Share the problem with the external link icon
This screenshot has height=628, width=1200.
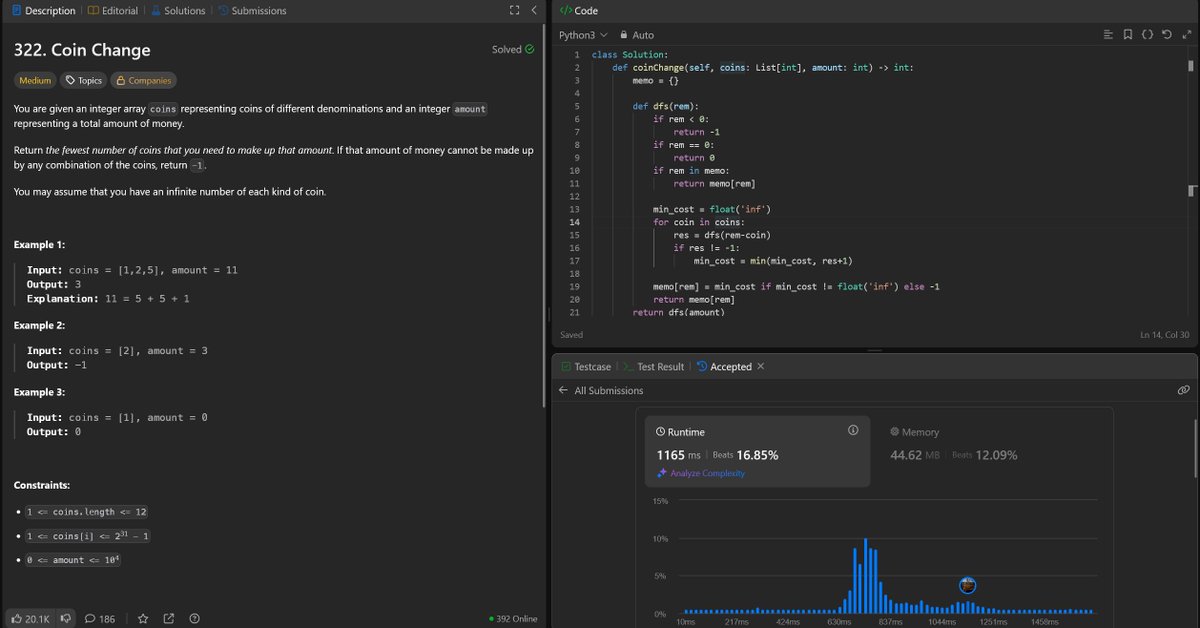(168, 619)
